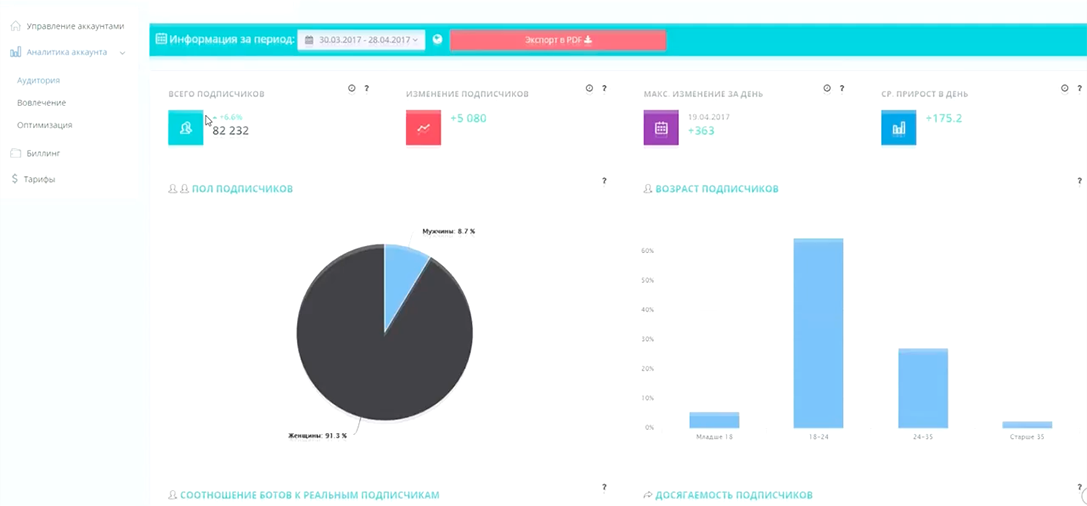Go to Оптимизация page
This screenshot has width=1087, height=506.
tap(44, 125)
